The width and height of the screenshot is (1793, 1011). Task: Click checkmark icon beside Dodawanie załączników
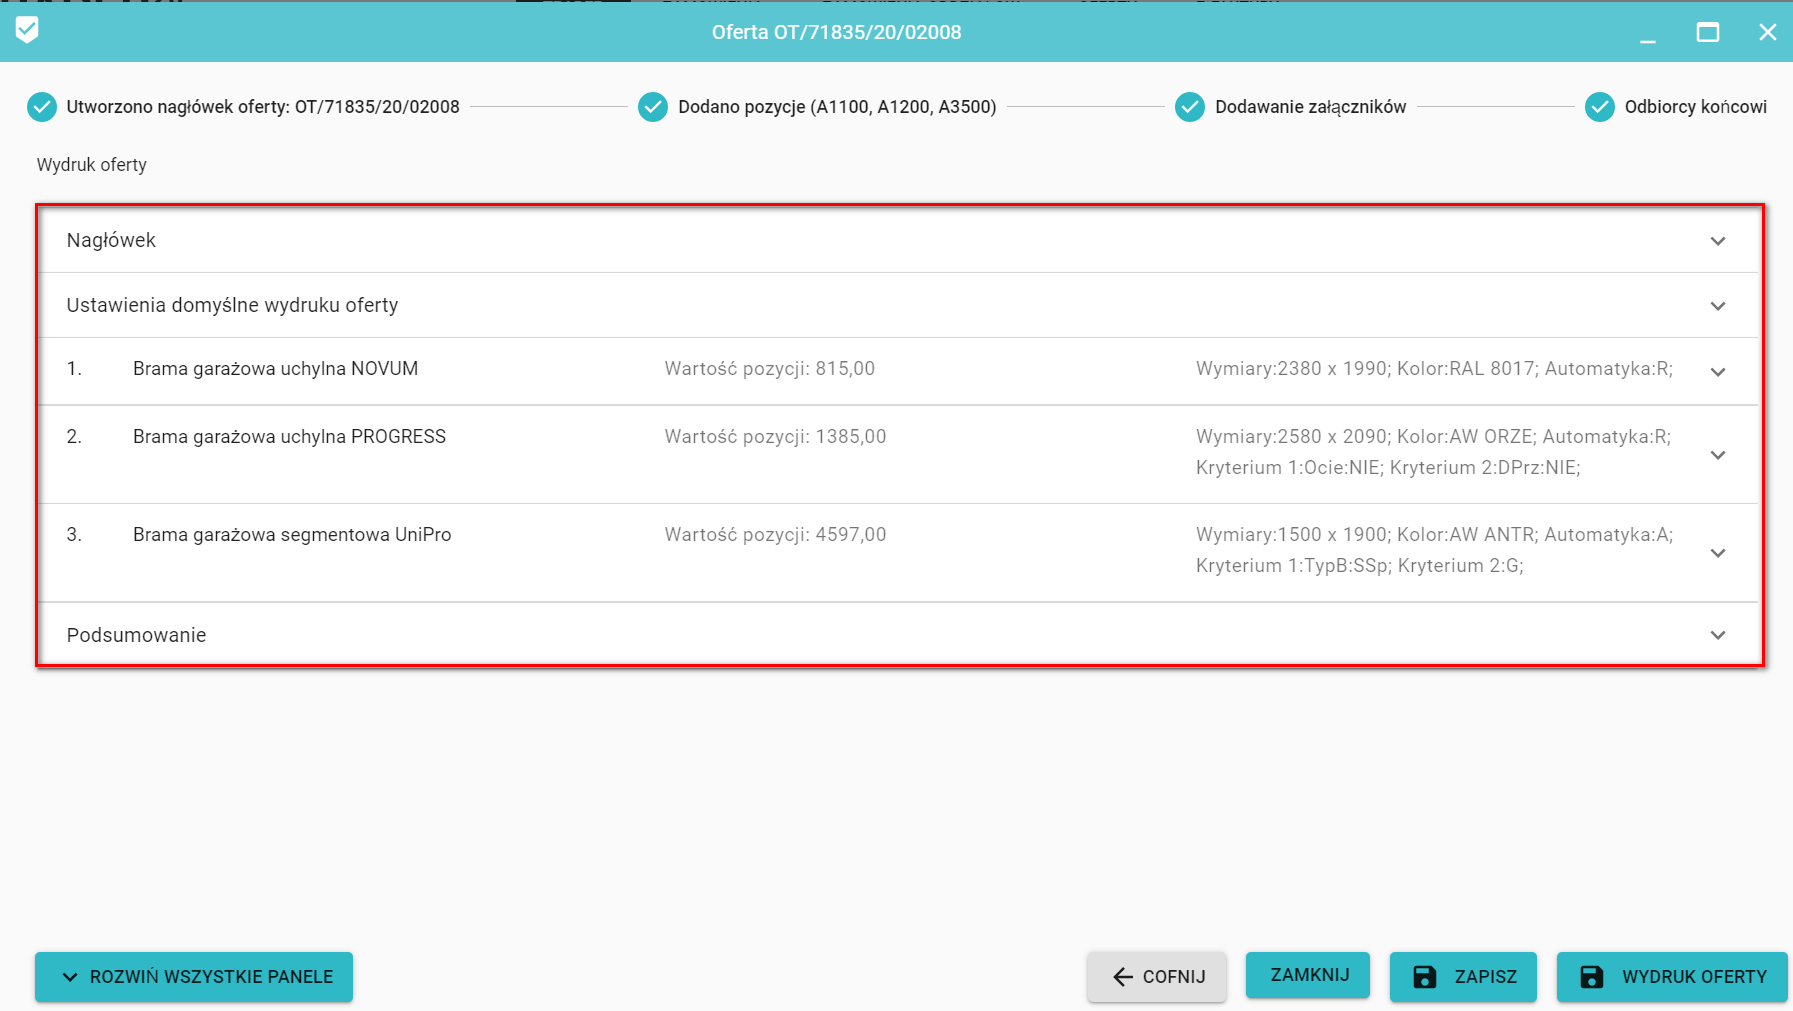click(x=1190, y=107)
